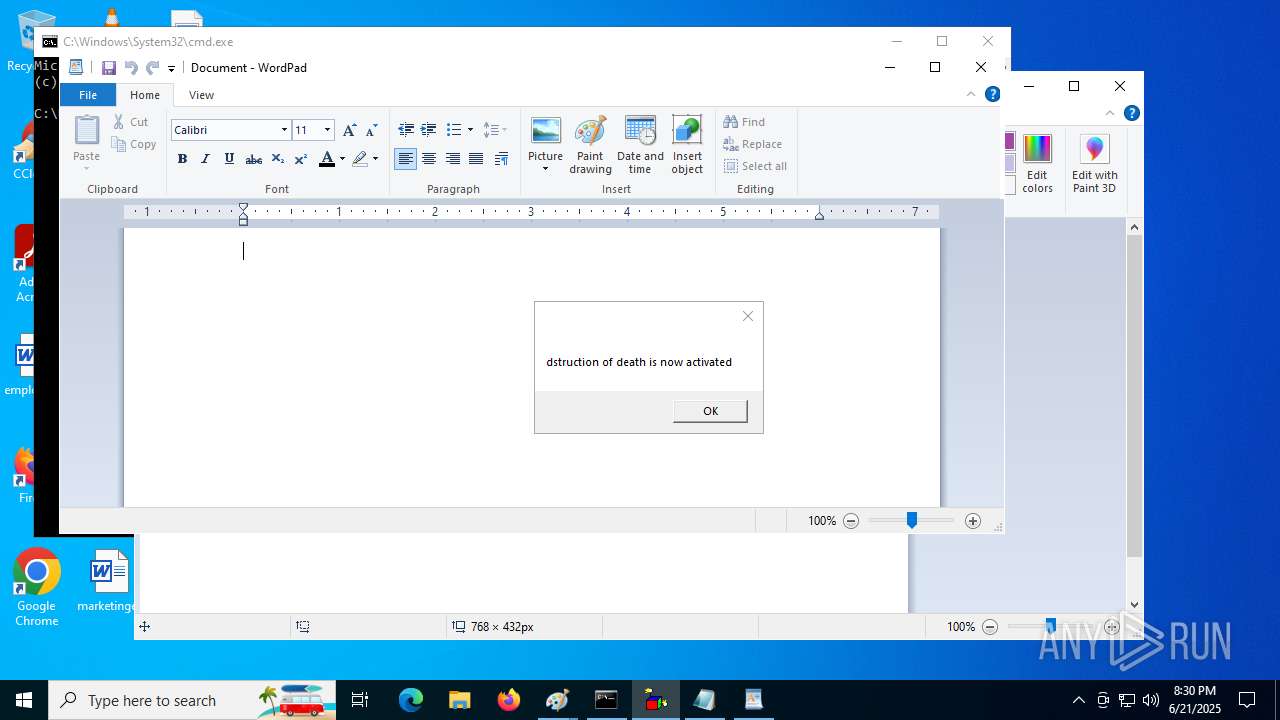
Task: Collapse the WordPad ribbon
Action: pos(970,95)
